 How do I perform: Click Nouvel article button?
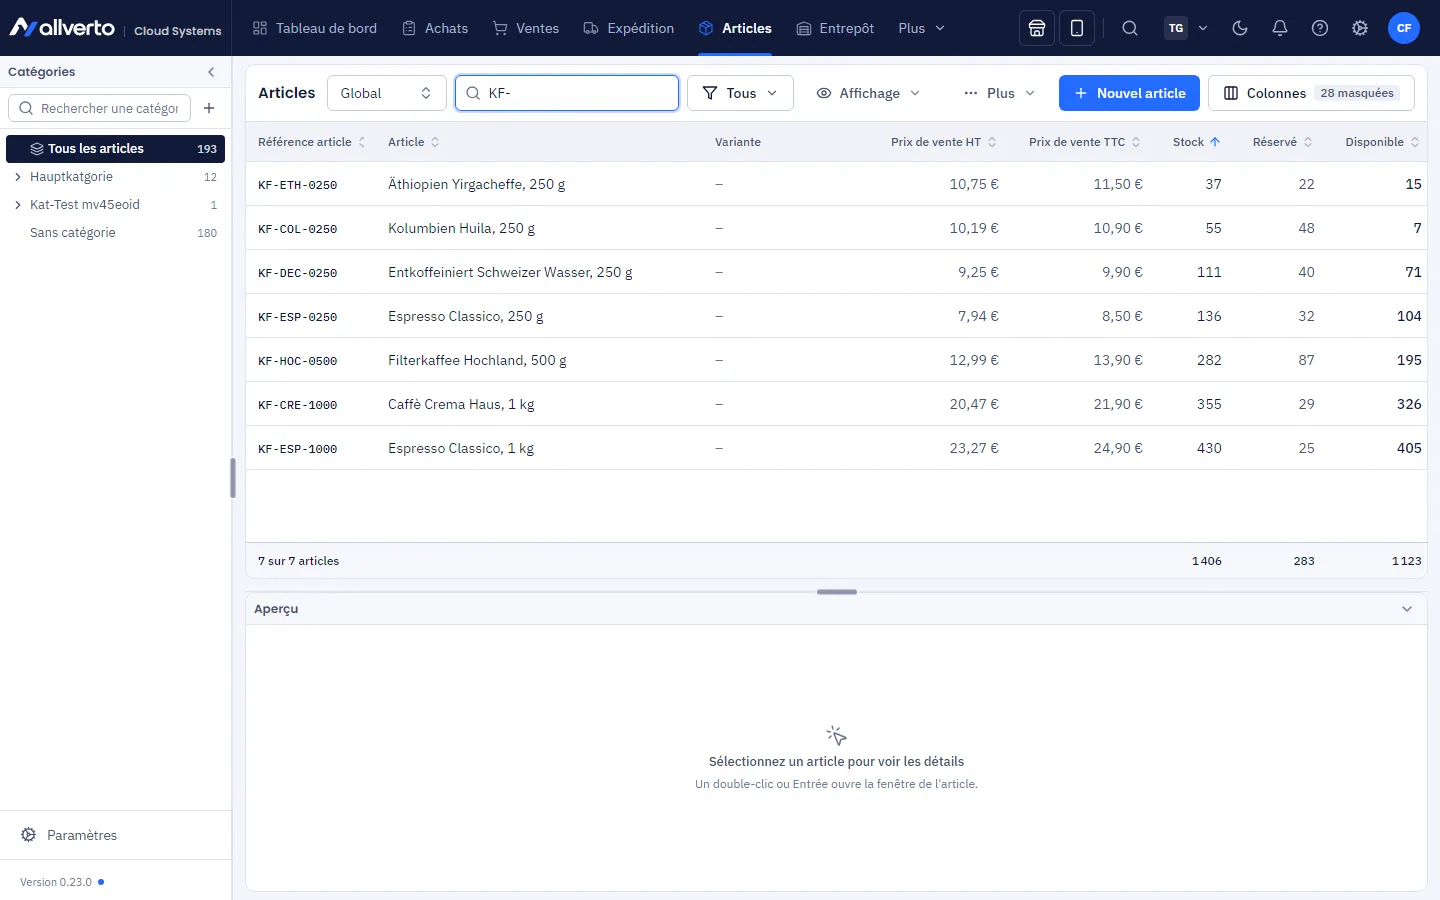click(1129, 93)
